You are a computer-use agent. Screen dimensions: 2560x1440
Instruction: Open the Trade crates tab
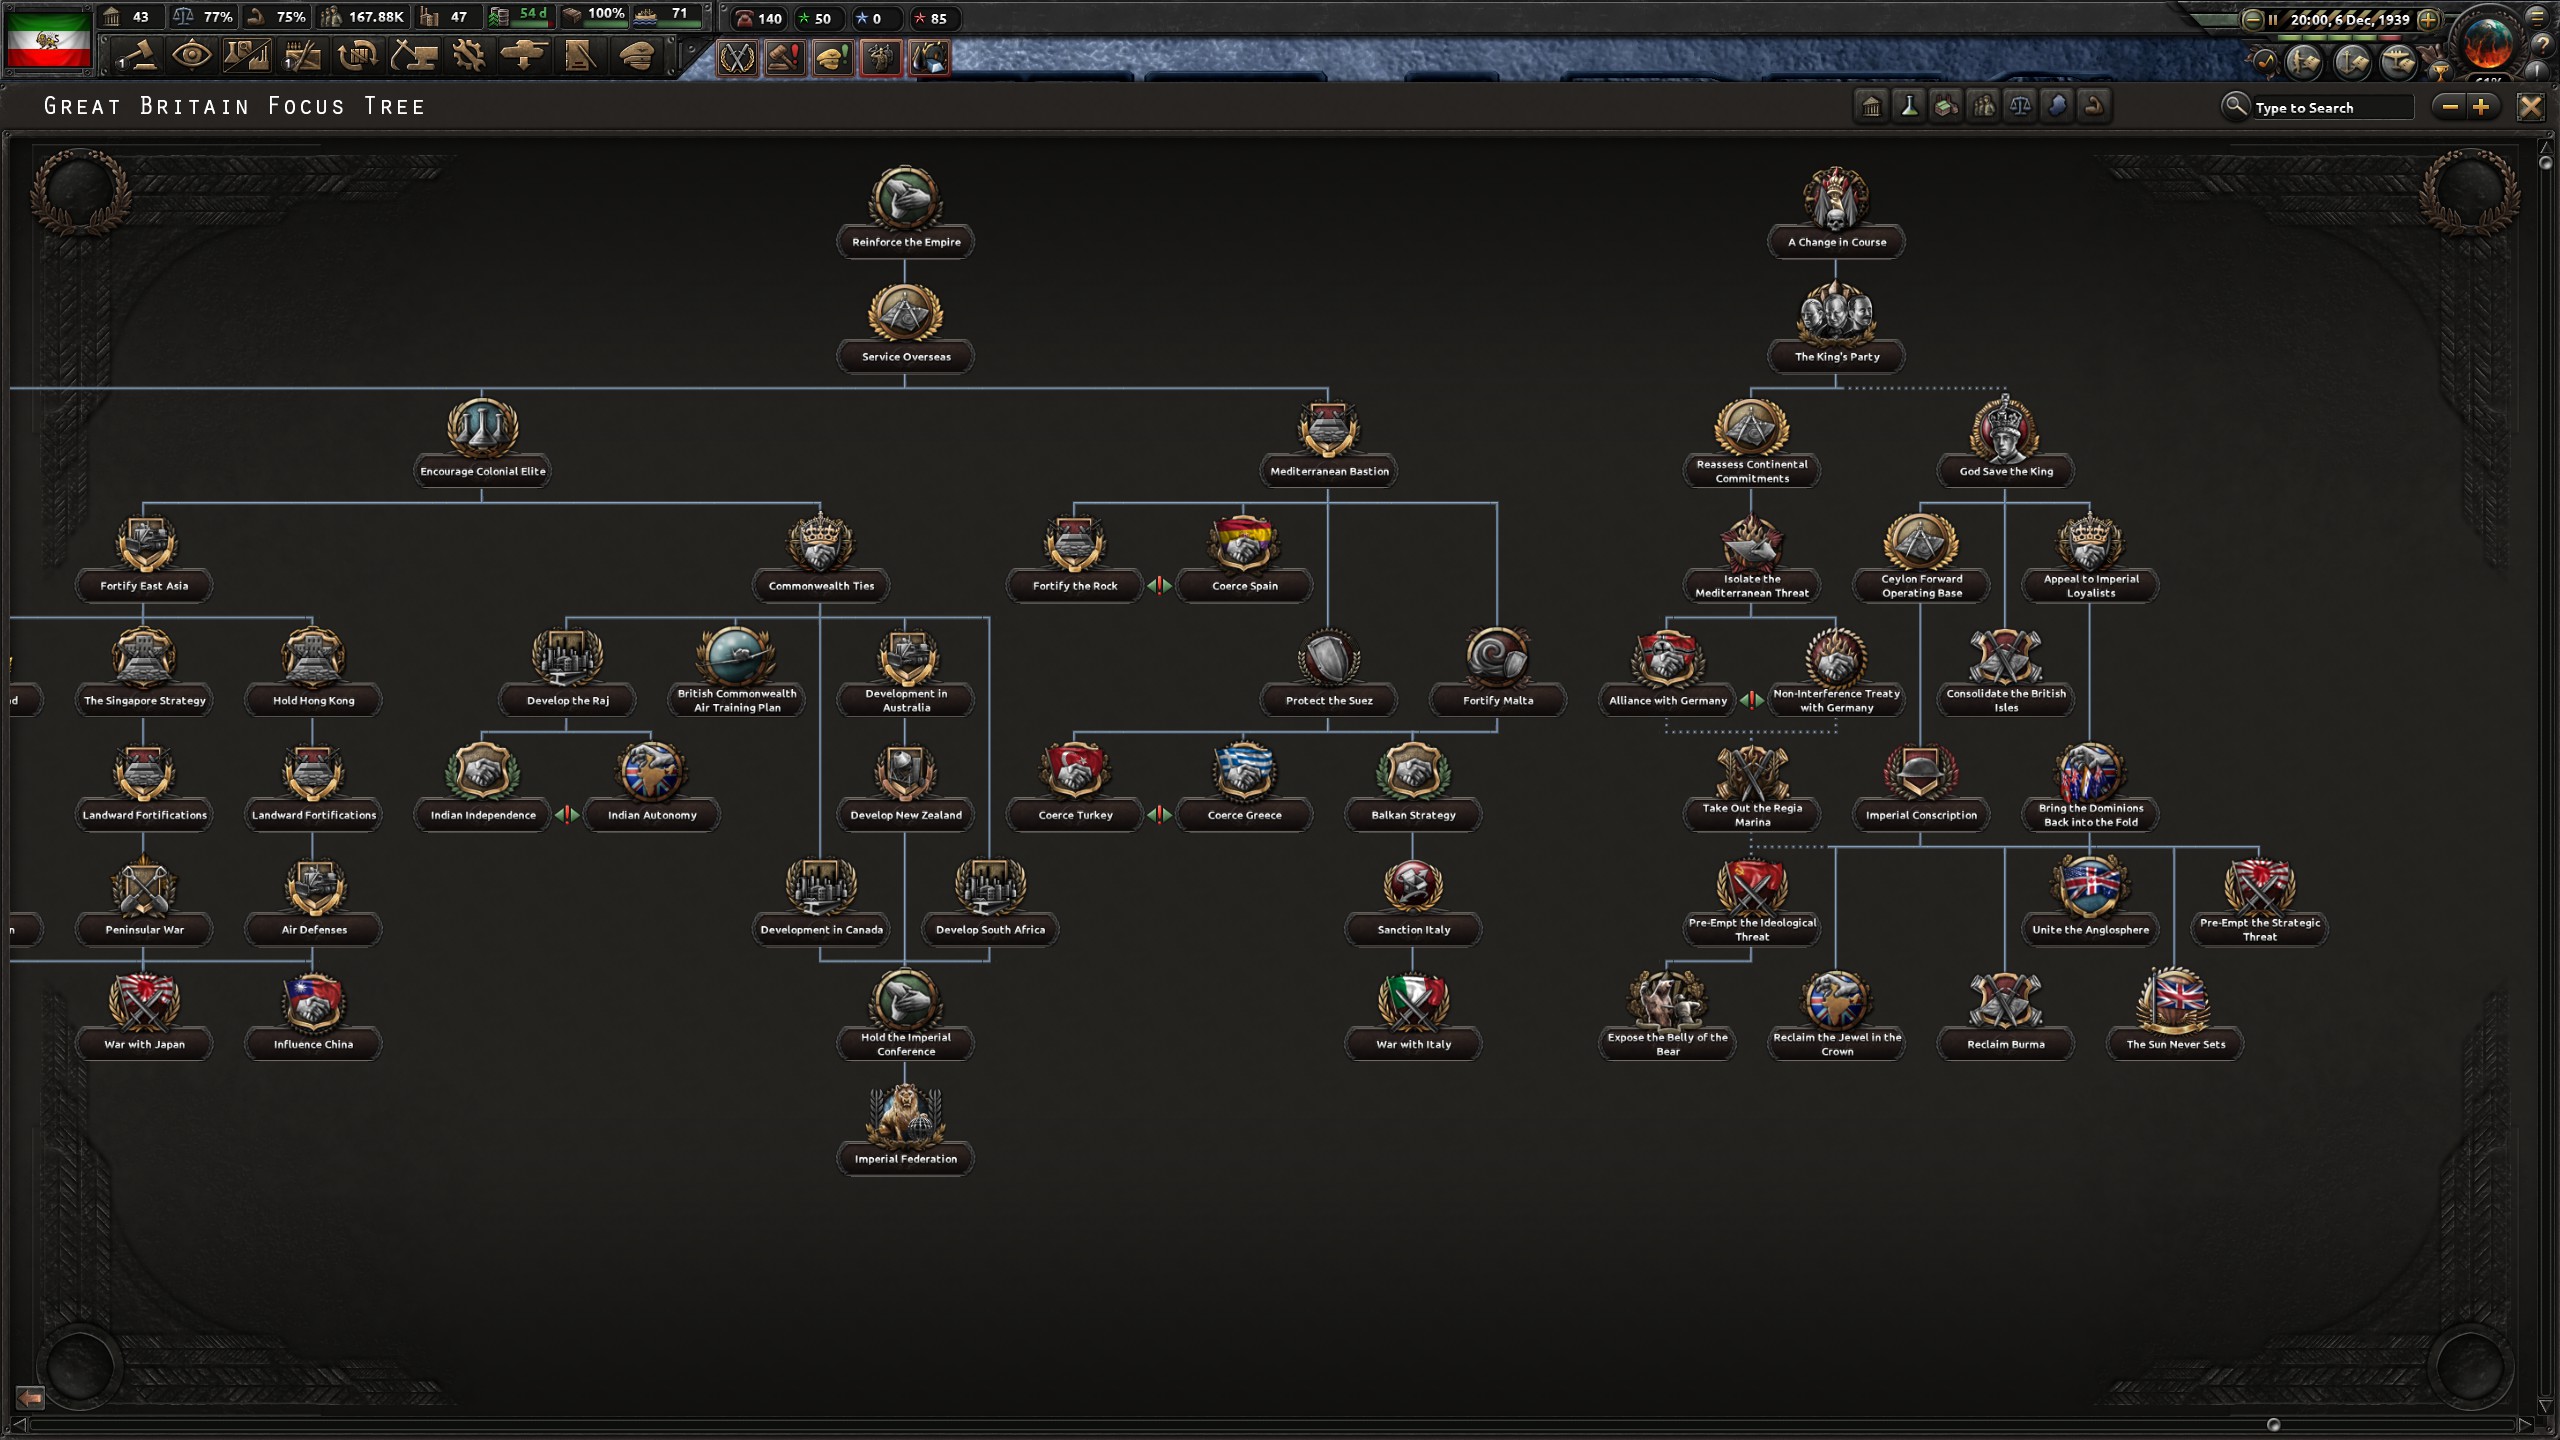358,56
